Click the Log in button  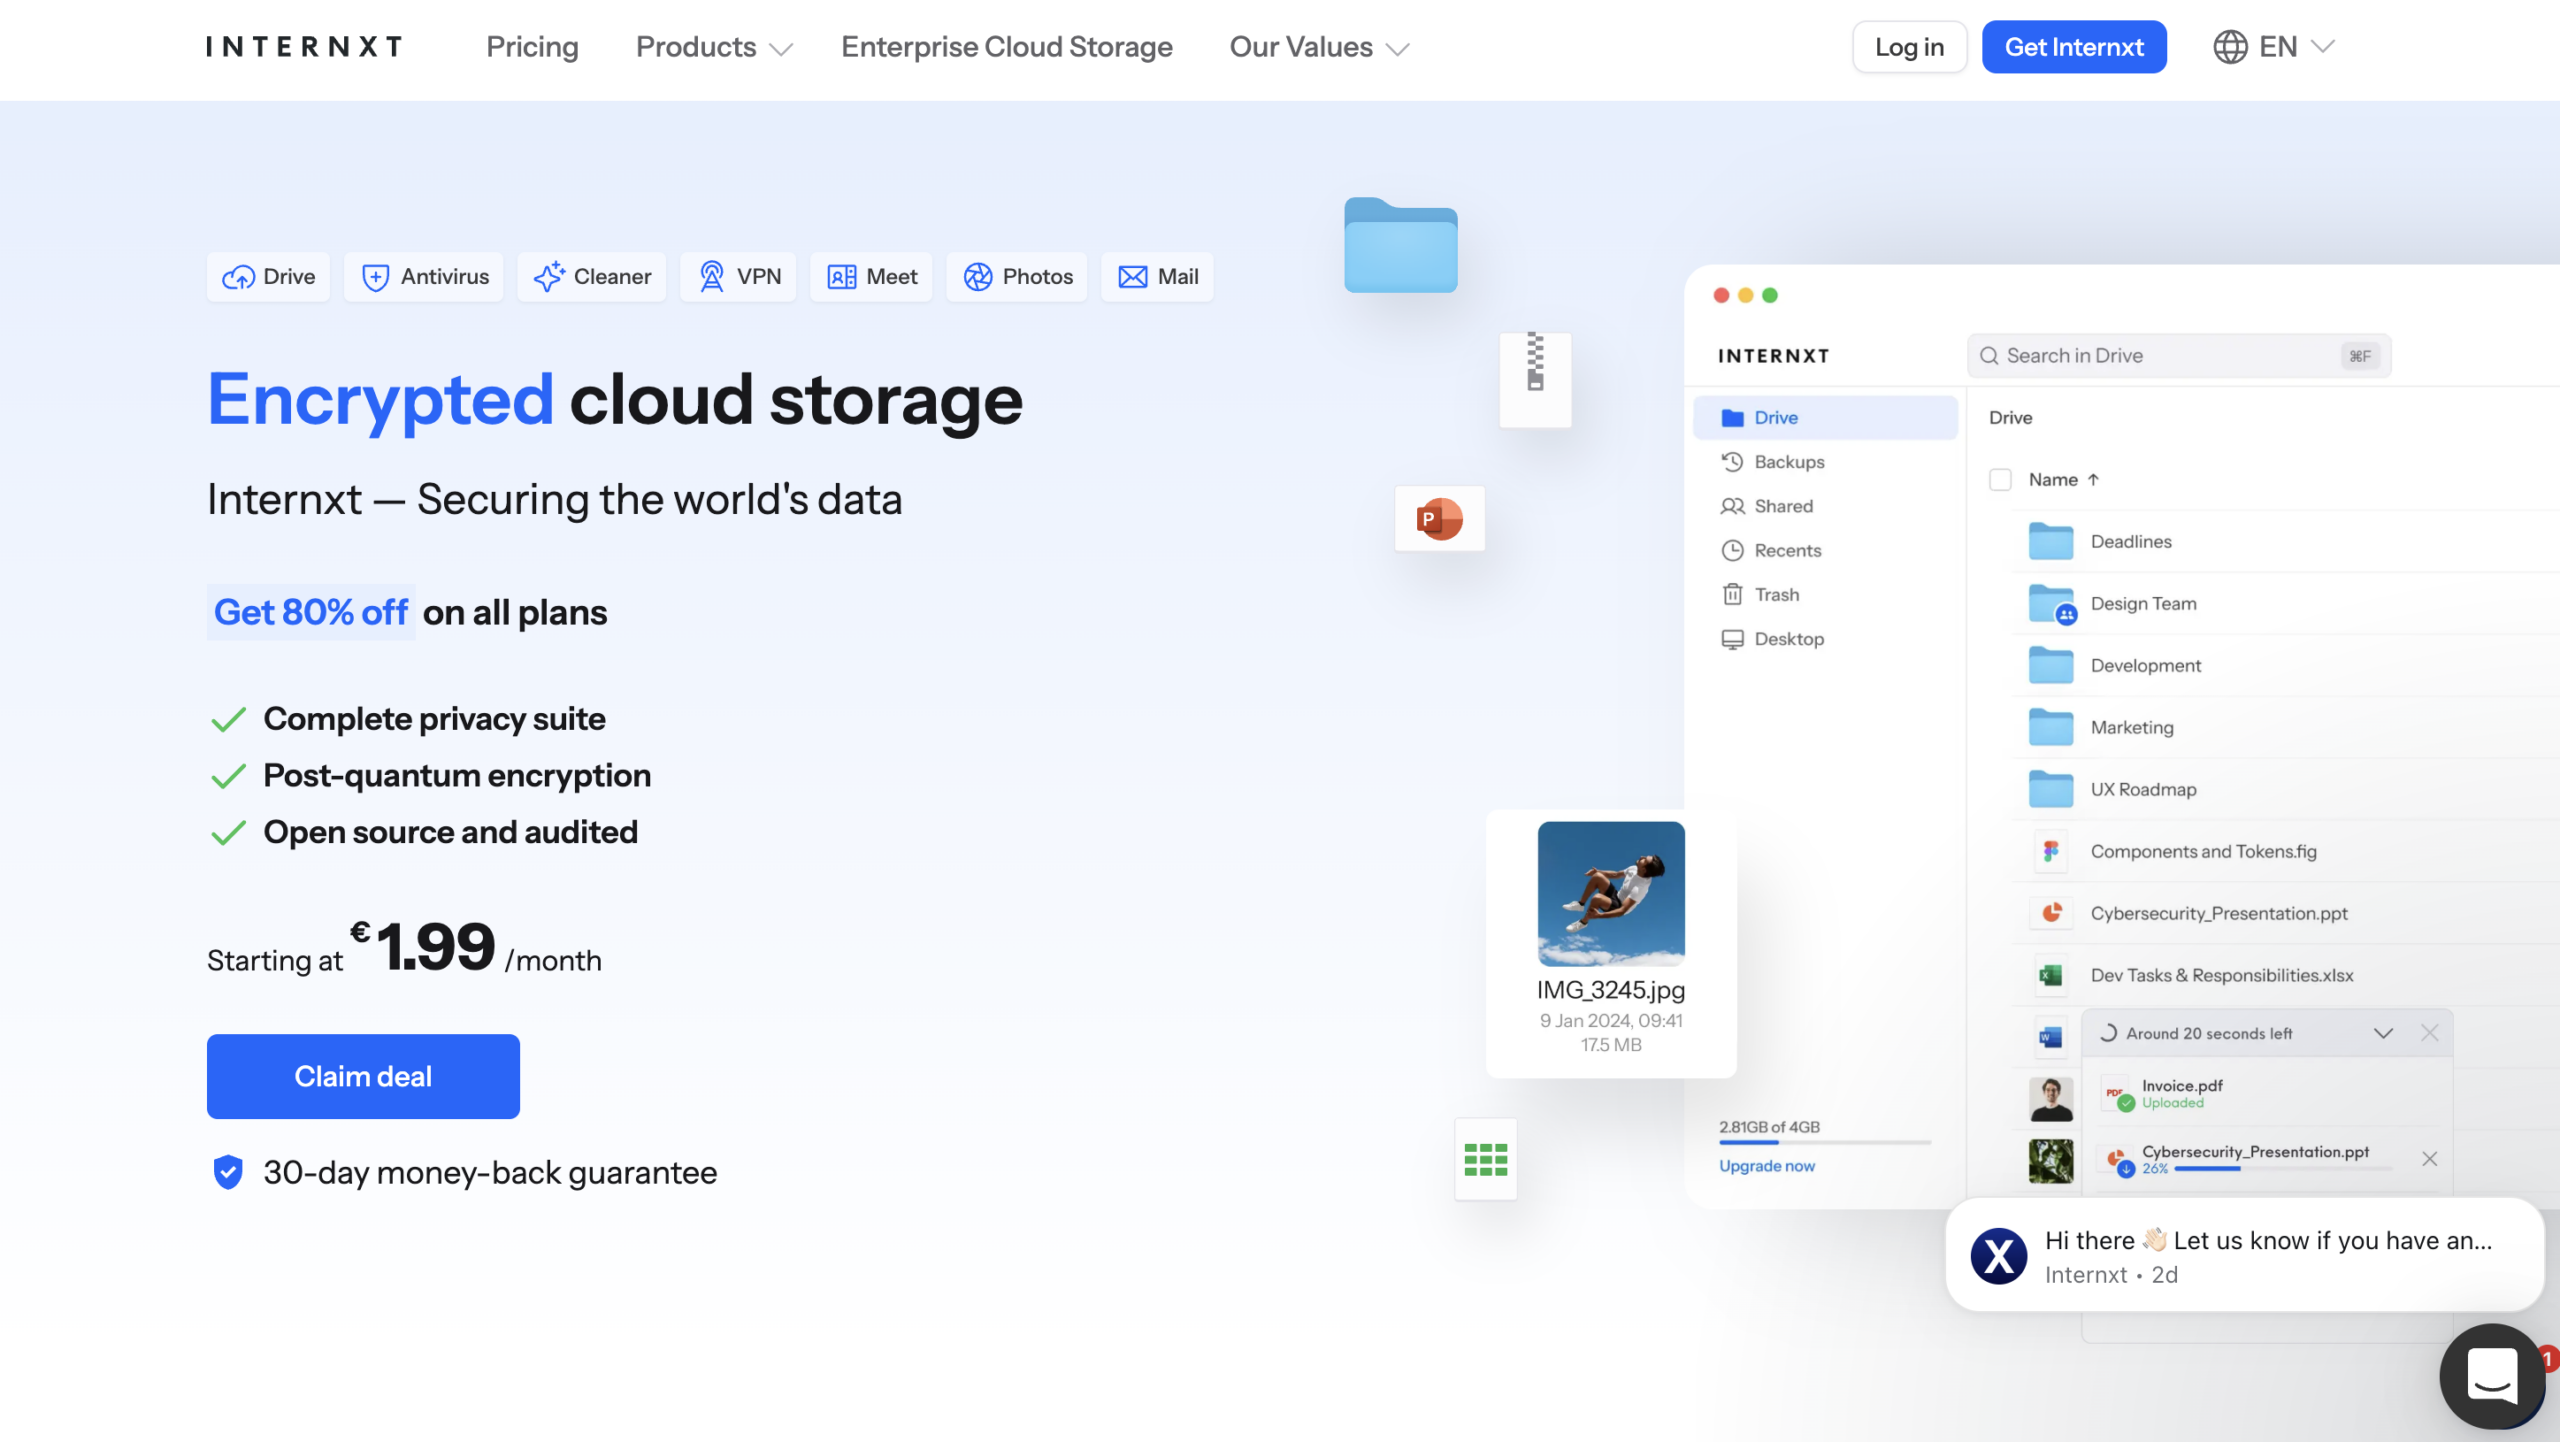(x=1909, y=47)
